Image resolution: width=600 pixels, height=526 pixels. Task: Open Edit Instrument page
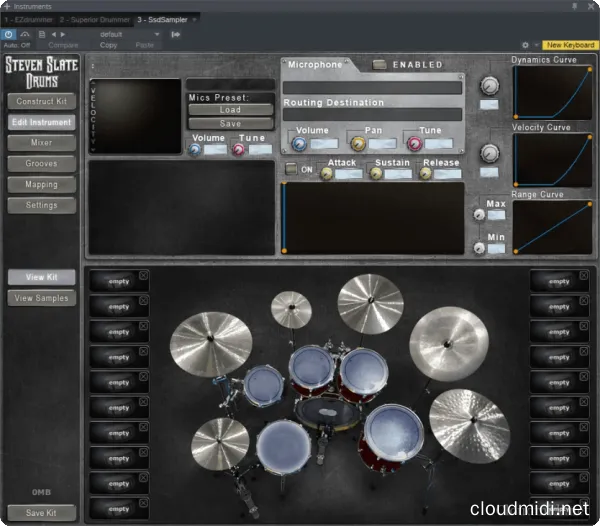[41, 122]
